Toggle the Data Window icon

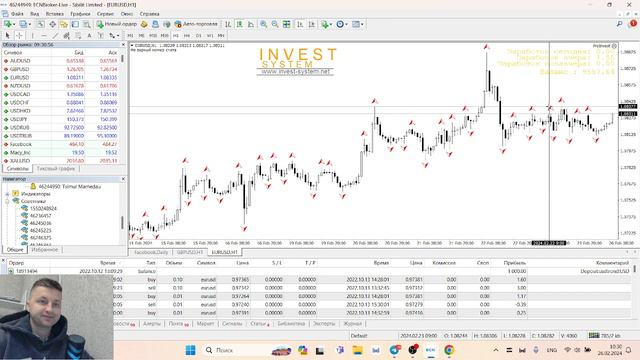pos(53,24)
